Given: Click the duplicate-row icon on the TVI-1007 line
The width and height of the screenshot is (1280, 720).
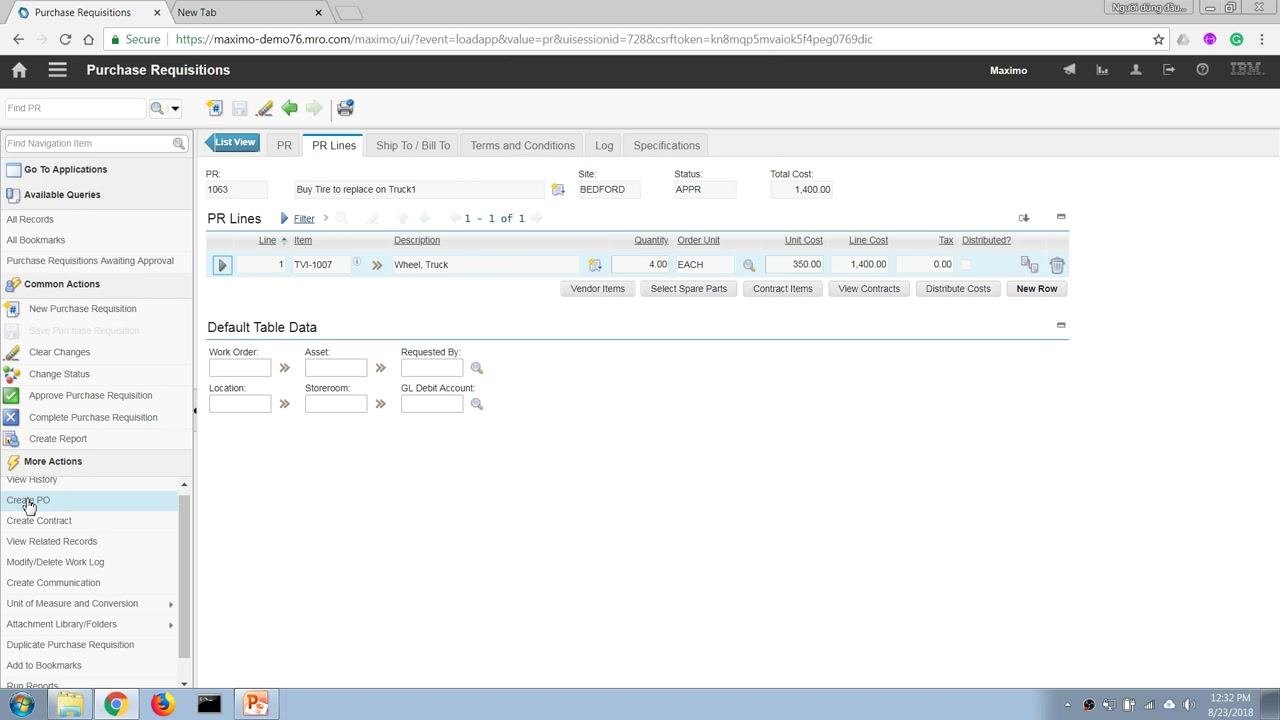Looking at the screenshot, I should pos(1029,265).
